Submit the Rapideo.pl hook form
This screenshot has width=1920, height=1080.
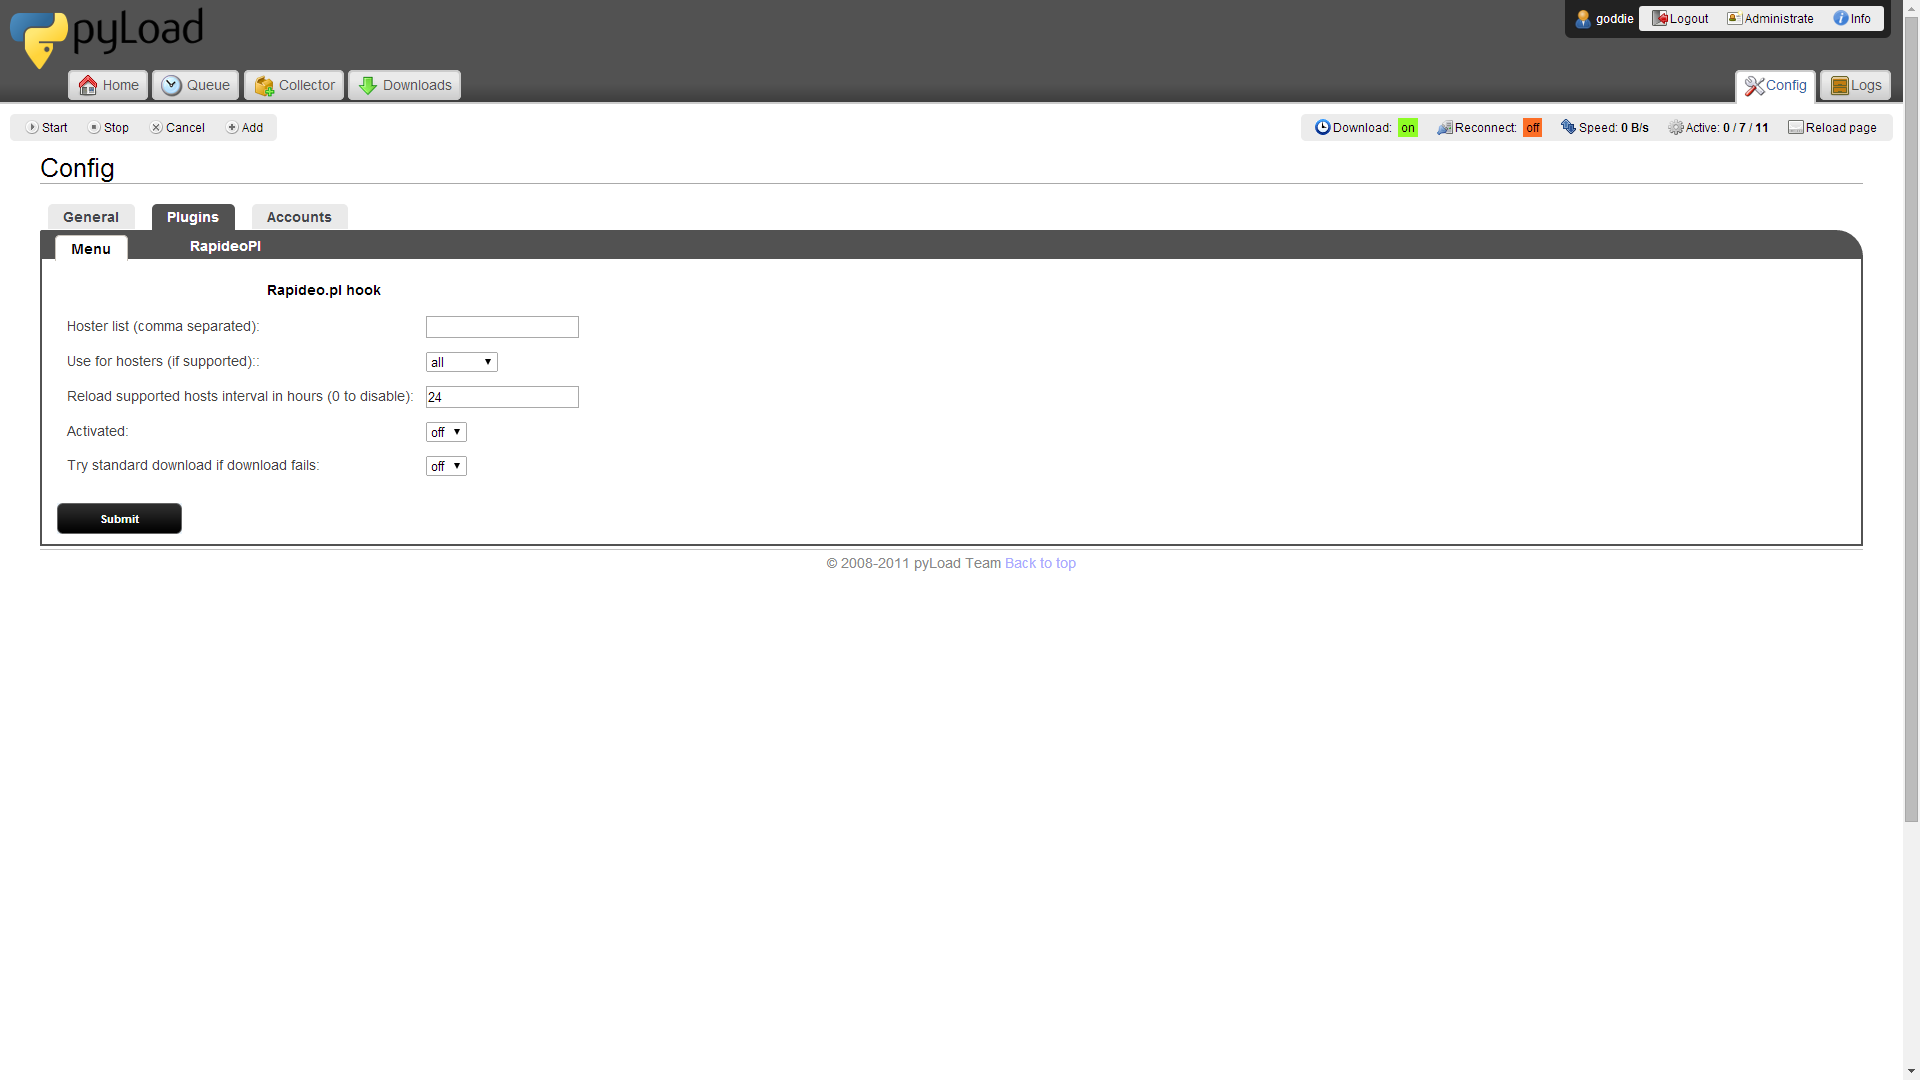119,518
